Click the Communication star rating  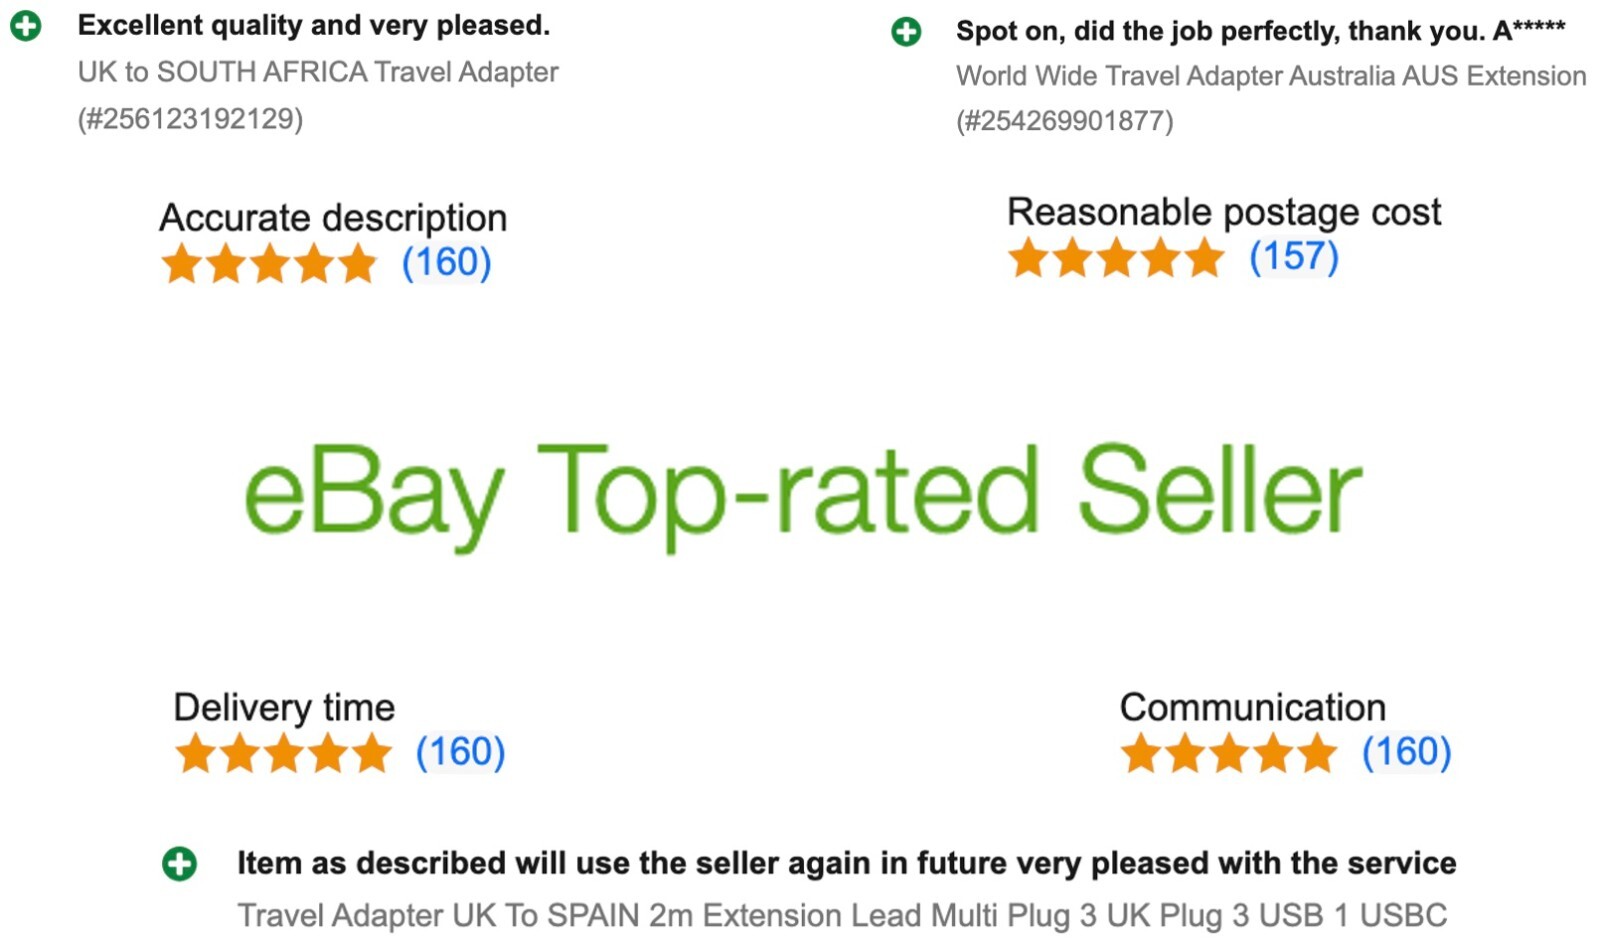click(x=1229, y=753)
